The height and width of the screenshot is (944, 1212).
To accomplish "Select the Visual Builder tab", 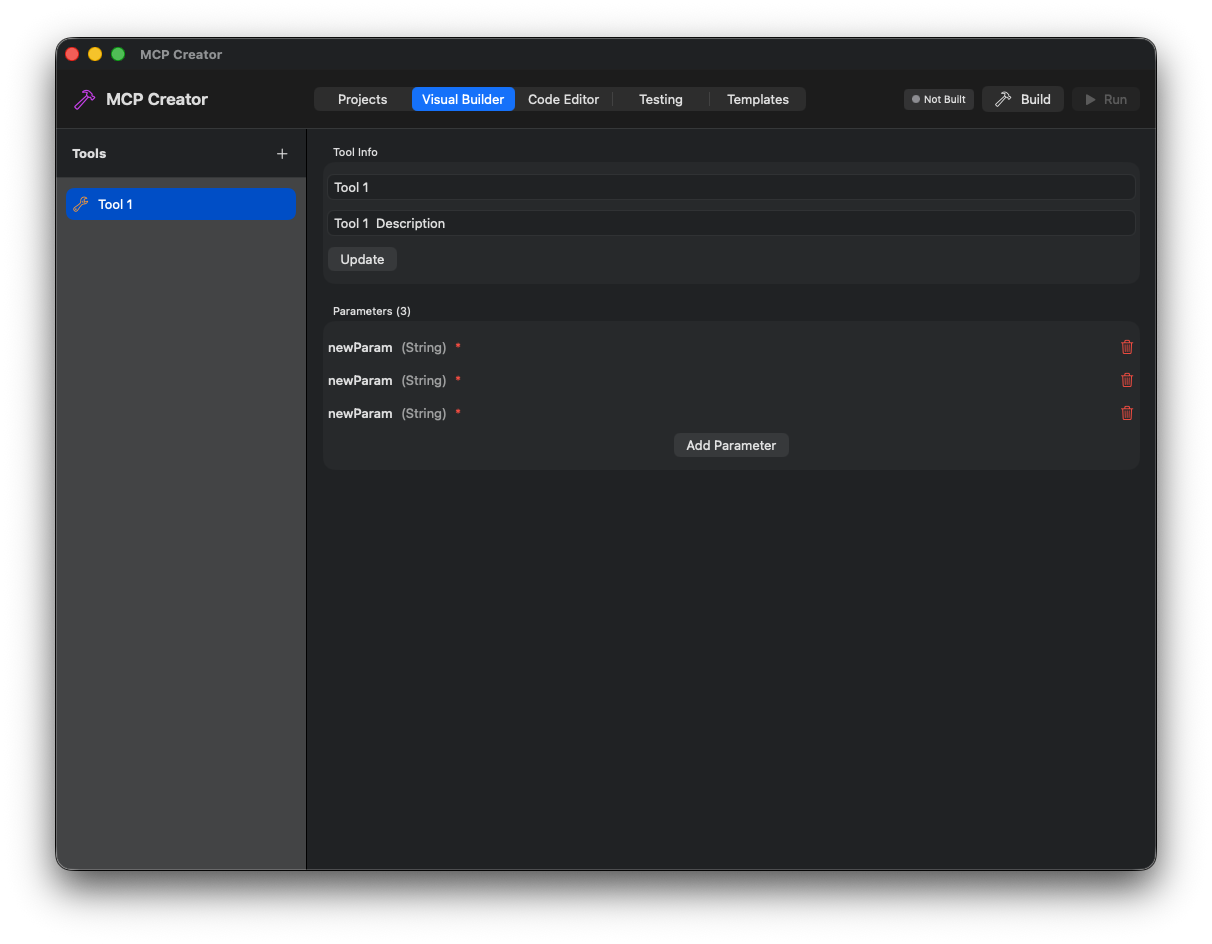I will (463, 99).
